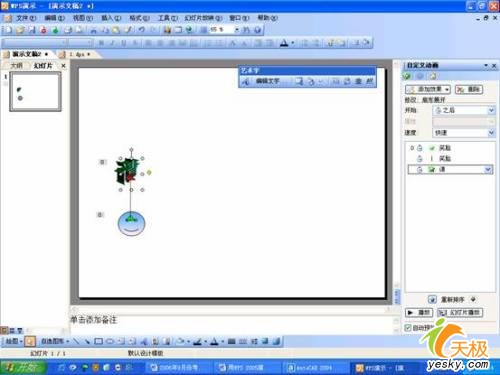Toggle the 自动预览 checkbox

tap(408, 328)
